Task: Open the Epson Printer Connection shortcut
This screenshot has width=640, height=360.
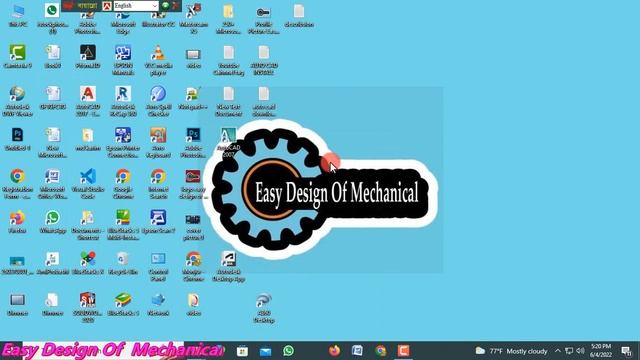Action: click(123, 142)
